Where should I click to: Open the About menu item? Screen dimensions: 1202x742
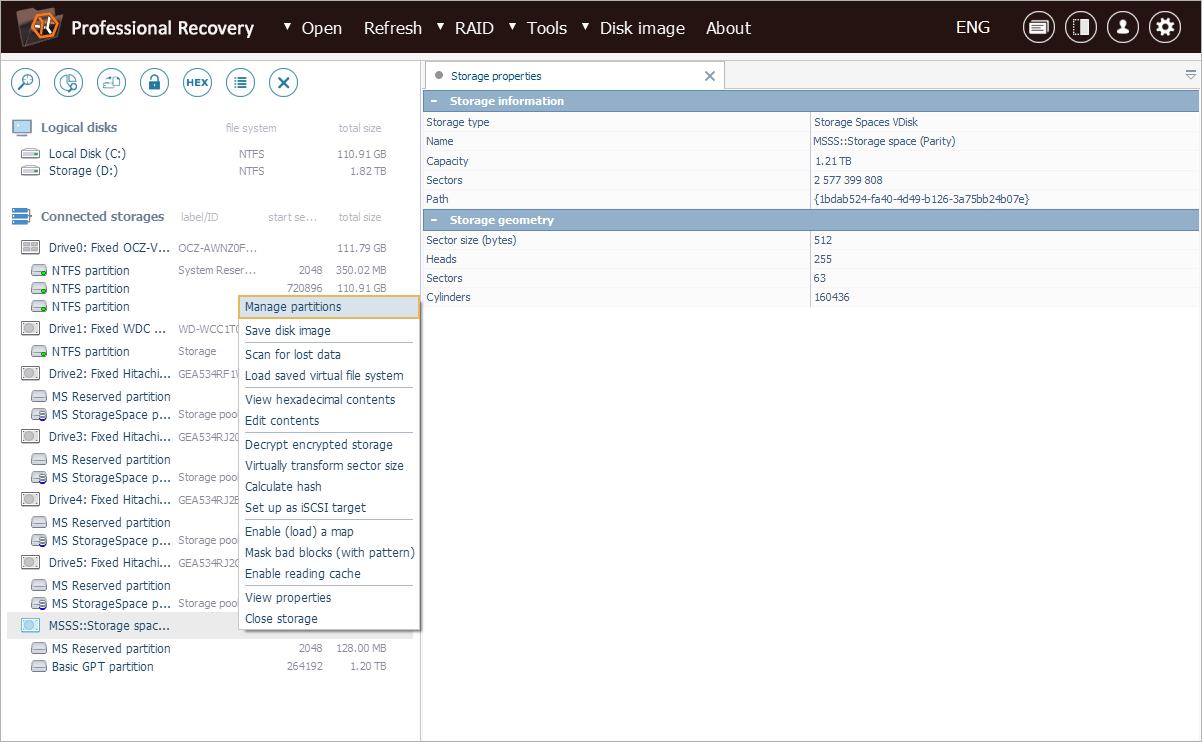tap(728, 28)
